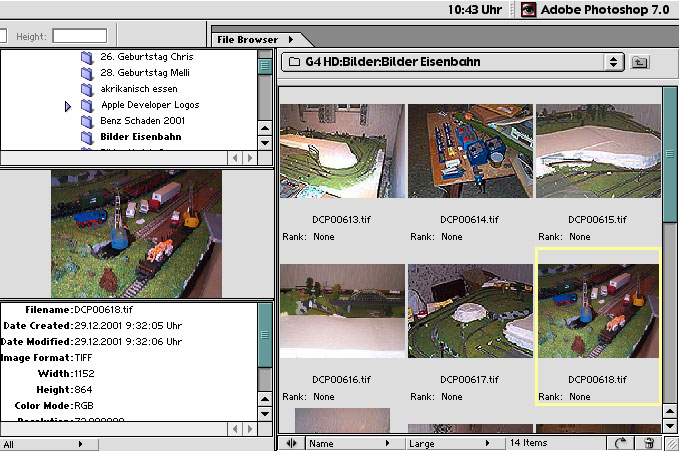Click Rank None under DCP00615.tif

click(564, 237)
